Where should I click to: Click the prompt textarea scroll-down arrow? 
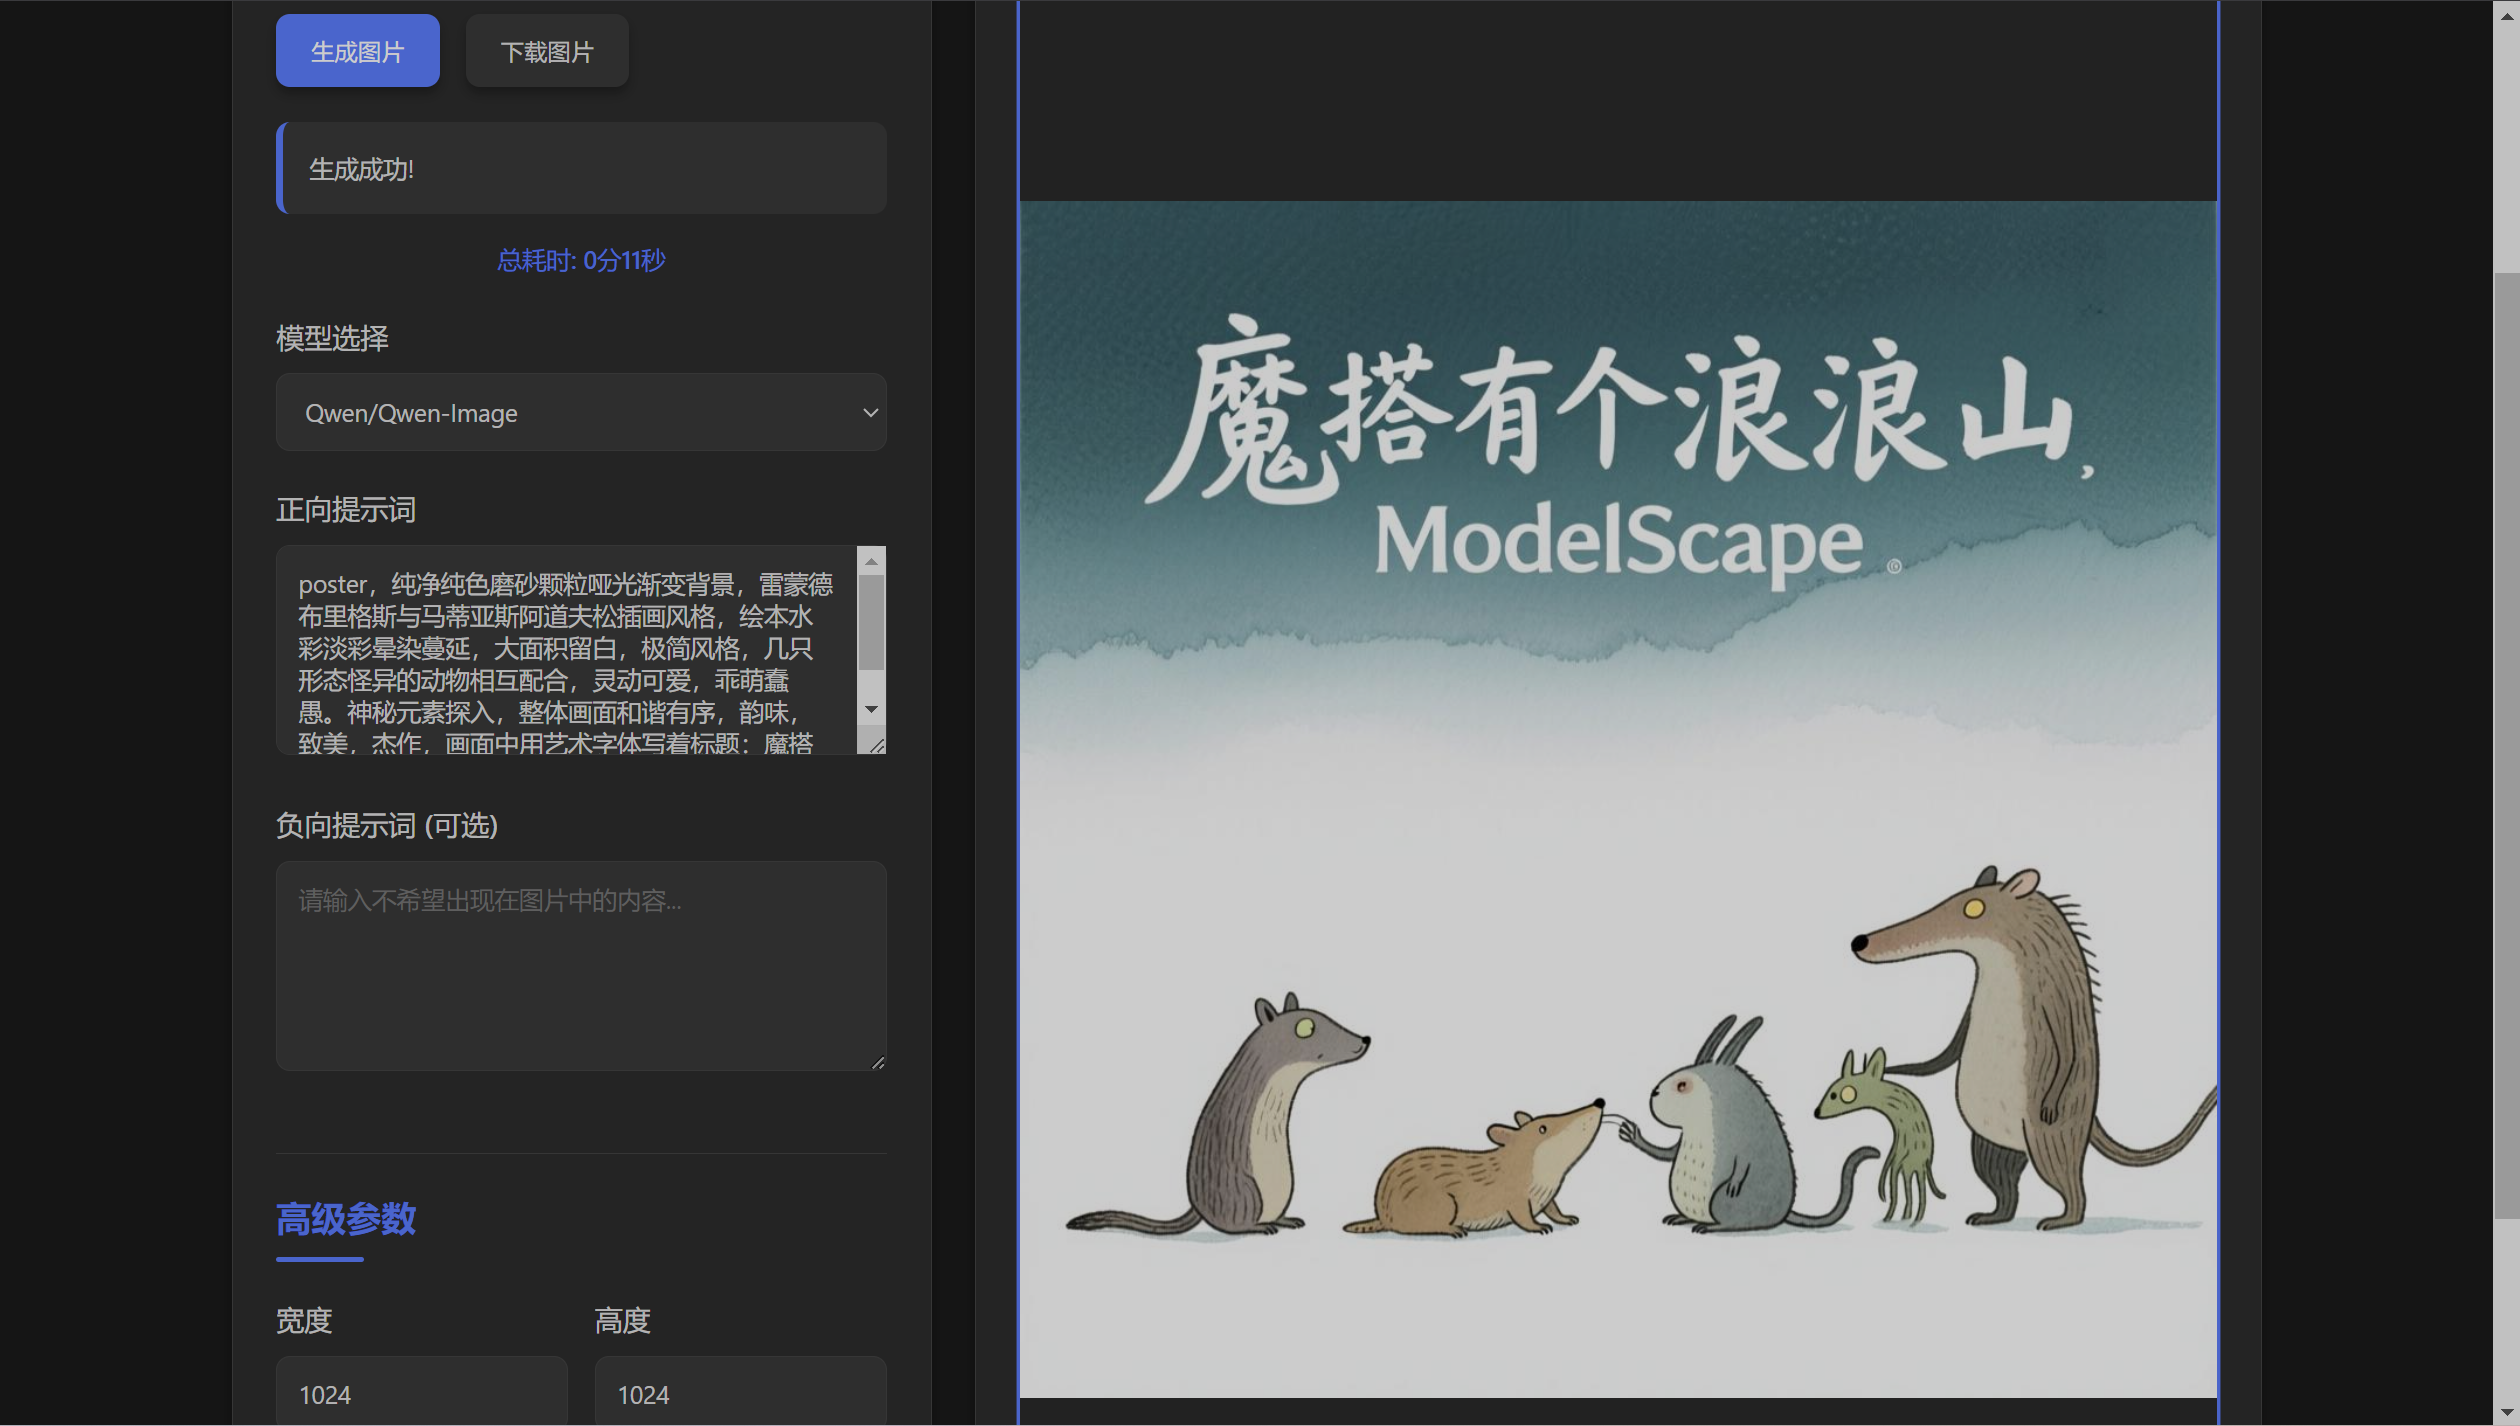[871, 710]
